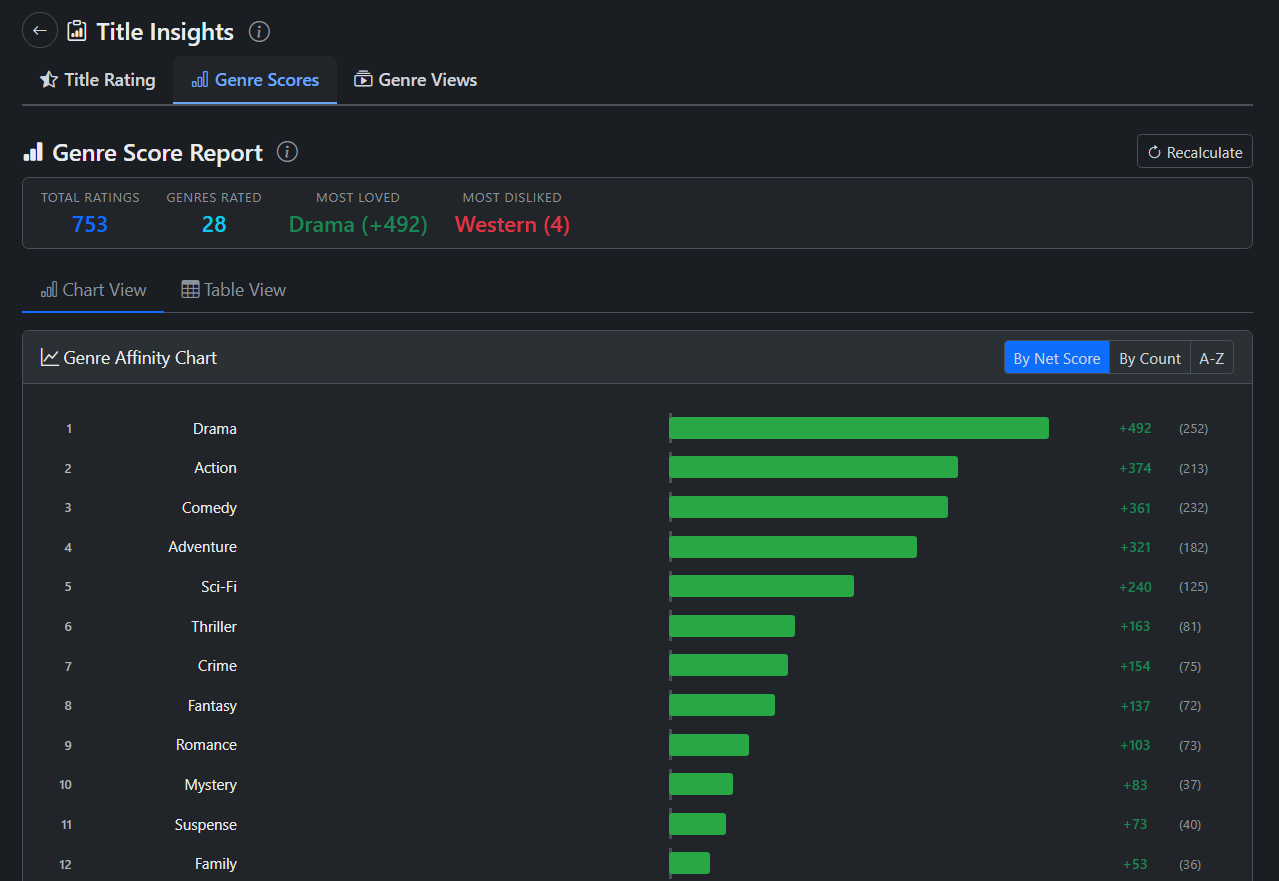1279x881 pixels.
Task: Click the total ratings number 753
Action: (x=90, y=224)
